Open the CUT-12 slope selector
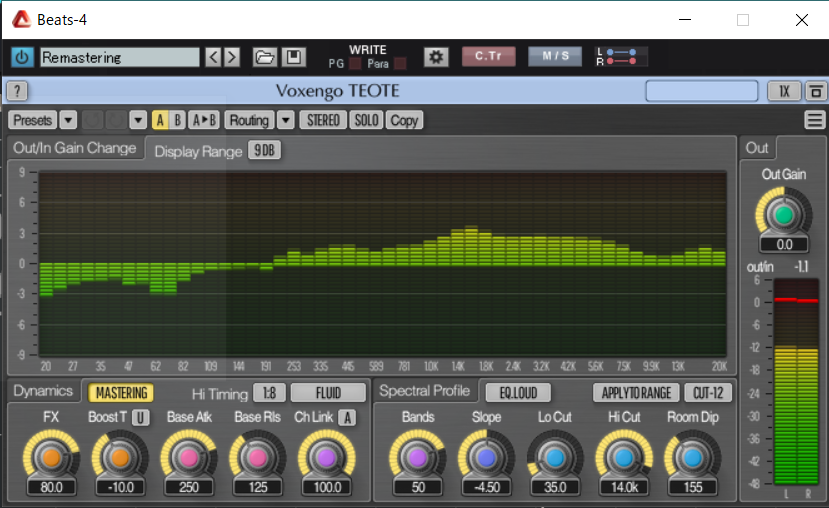Image resolution: width=829 pixels, height=508 pixels. (x=708, y=393)
